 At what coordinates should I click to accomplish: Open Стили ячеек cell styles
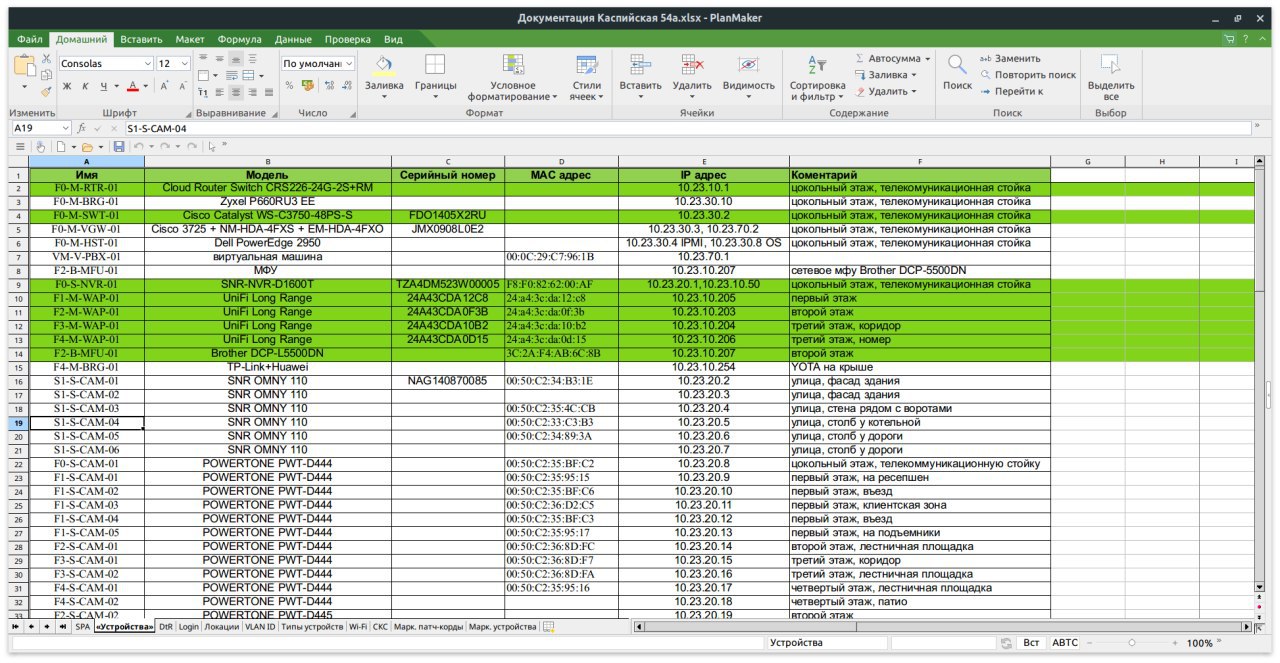point(586,78)
